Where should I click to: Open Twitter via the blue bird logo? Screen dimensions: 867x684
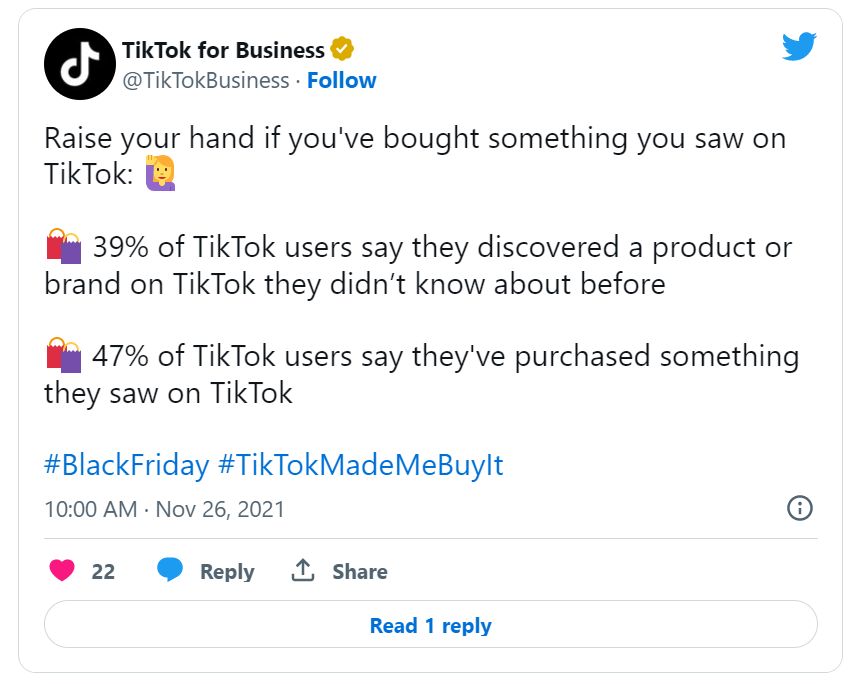coord(799,46)
